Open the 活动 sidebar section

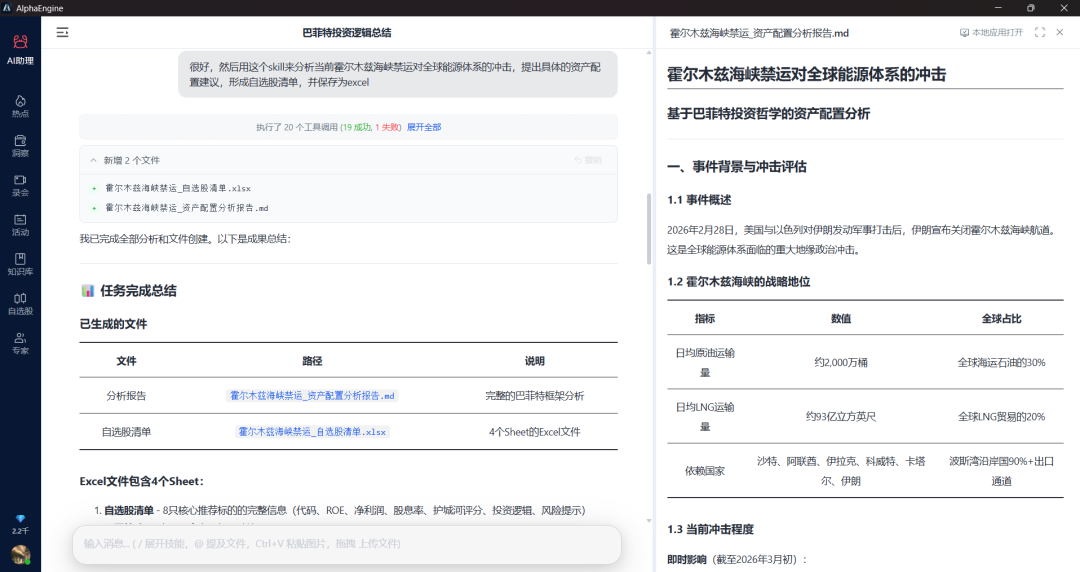tap(20, 225)
